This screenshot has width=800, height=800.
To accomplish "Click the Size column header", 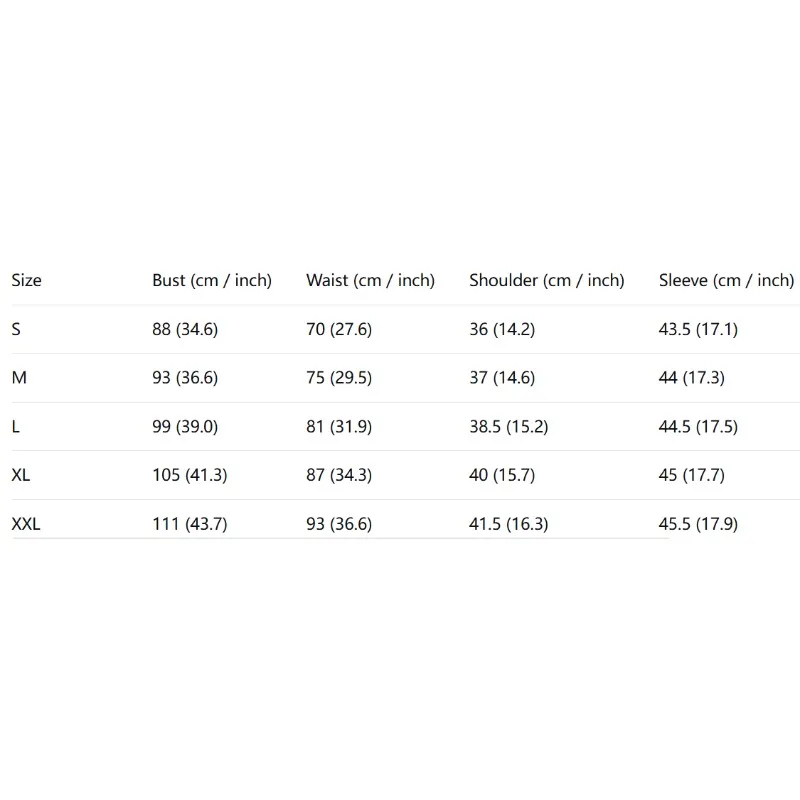I will (27, 280).
